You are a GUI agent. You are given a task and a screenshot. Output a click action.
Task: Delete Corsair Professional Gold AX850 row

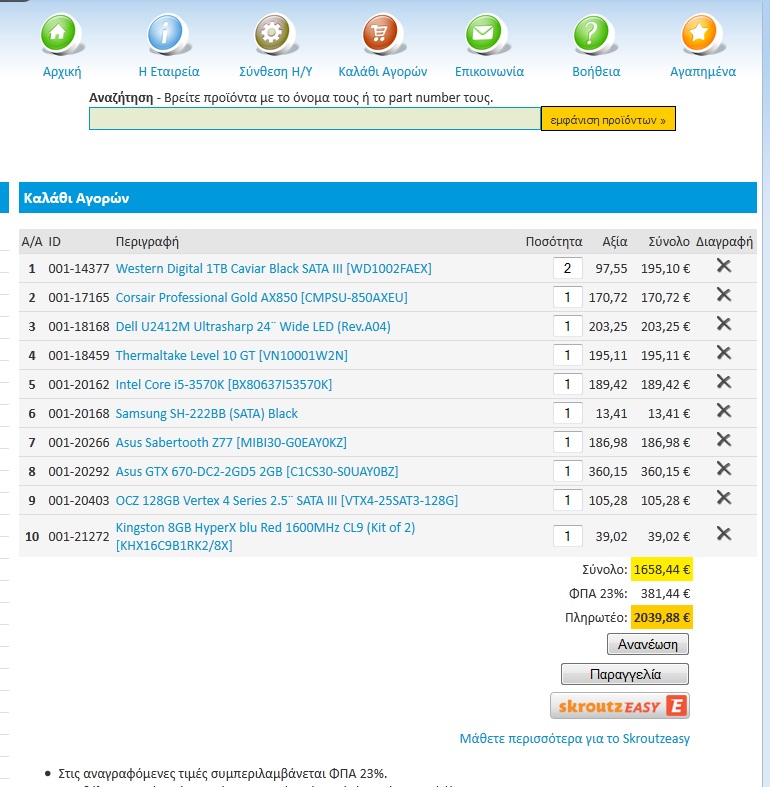coord(723,295)
